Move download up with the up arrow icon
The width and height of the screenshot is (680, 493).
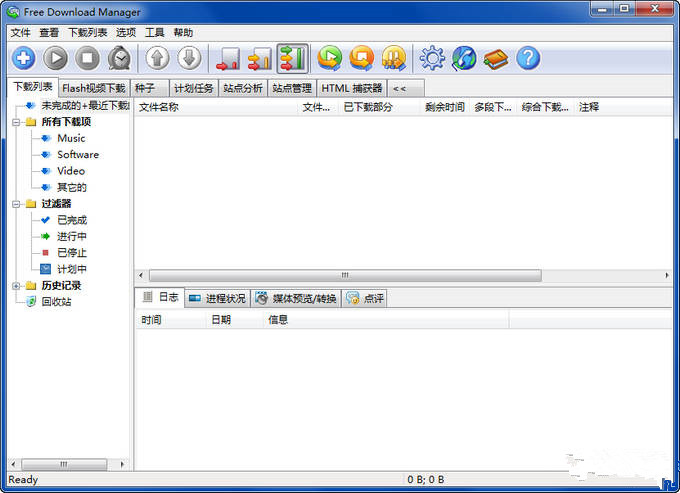[157, 58]
